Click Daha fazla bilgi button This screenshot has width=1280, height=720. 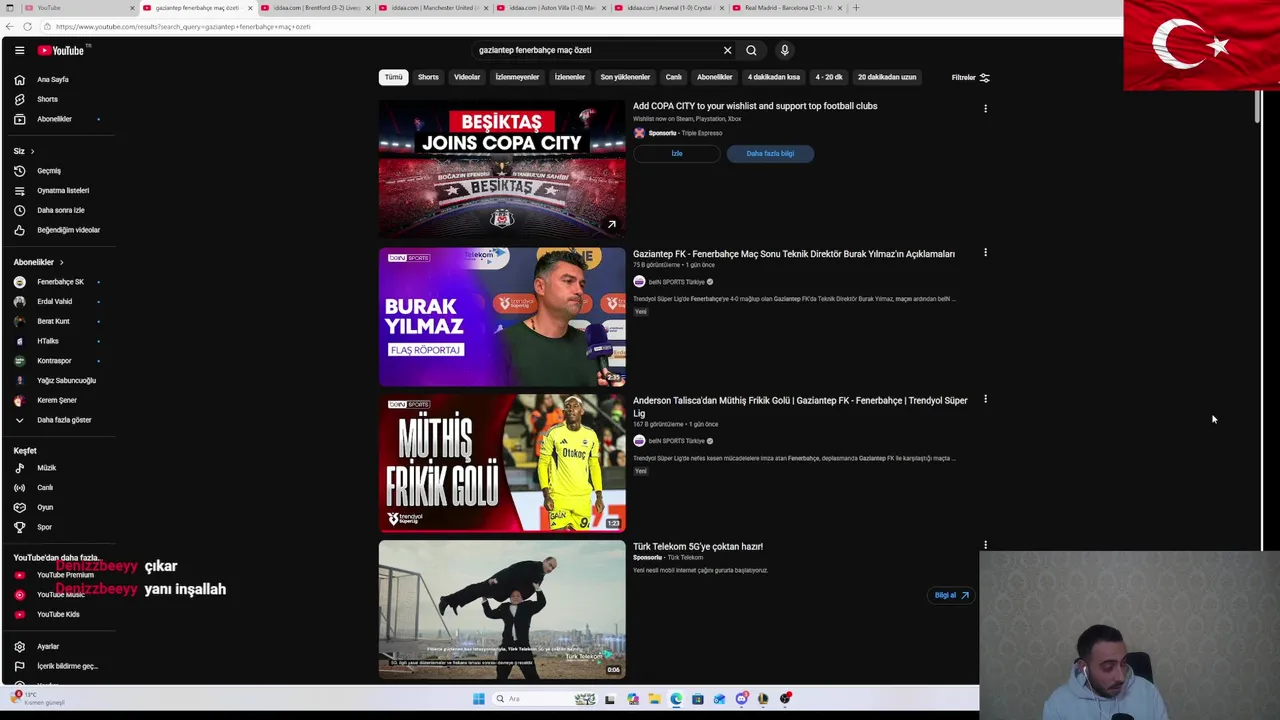[x=770, y=153]
